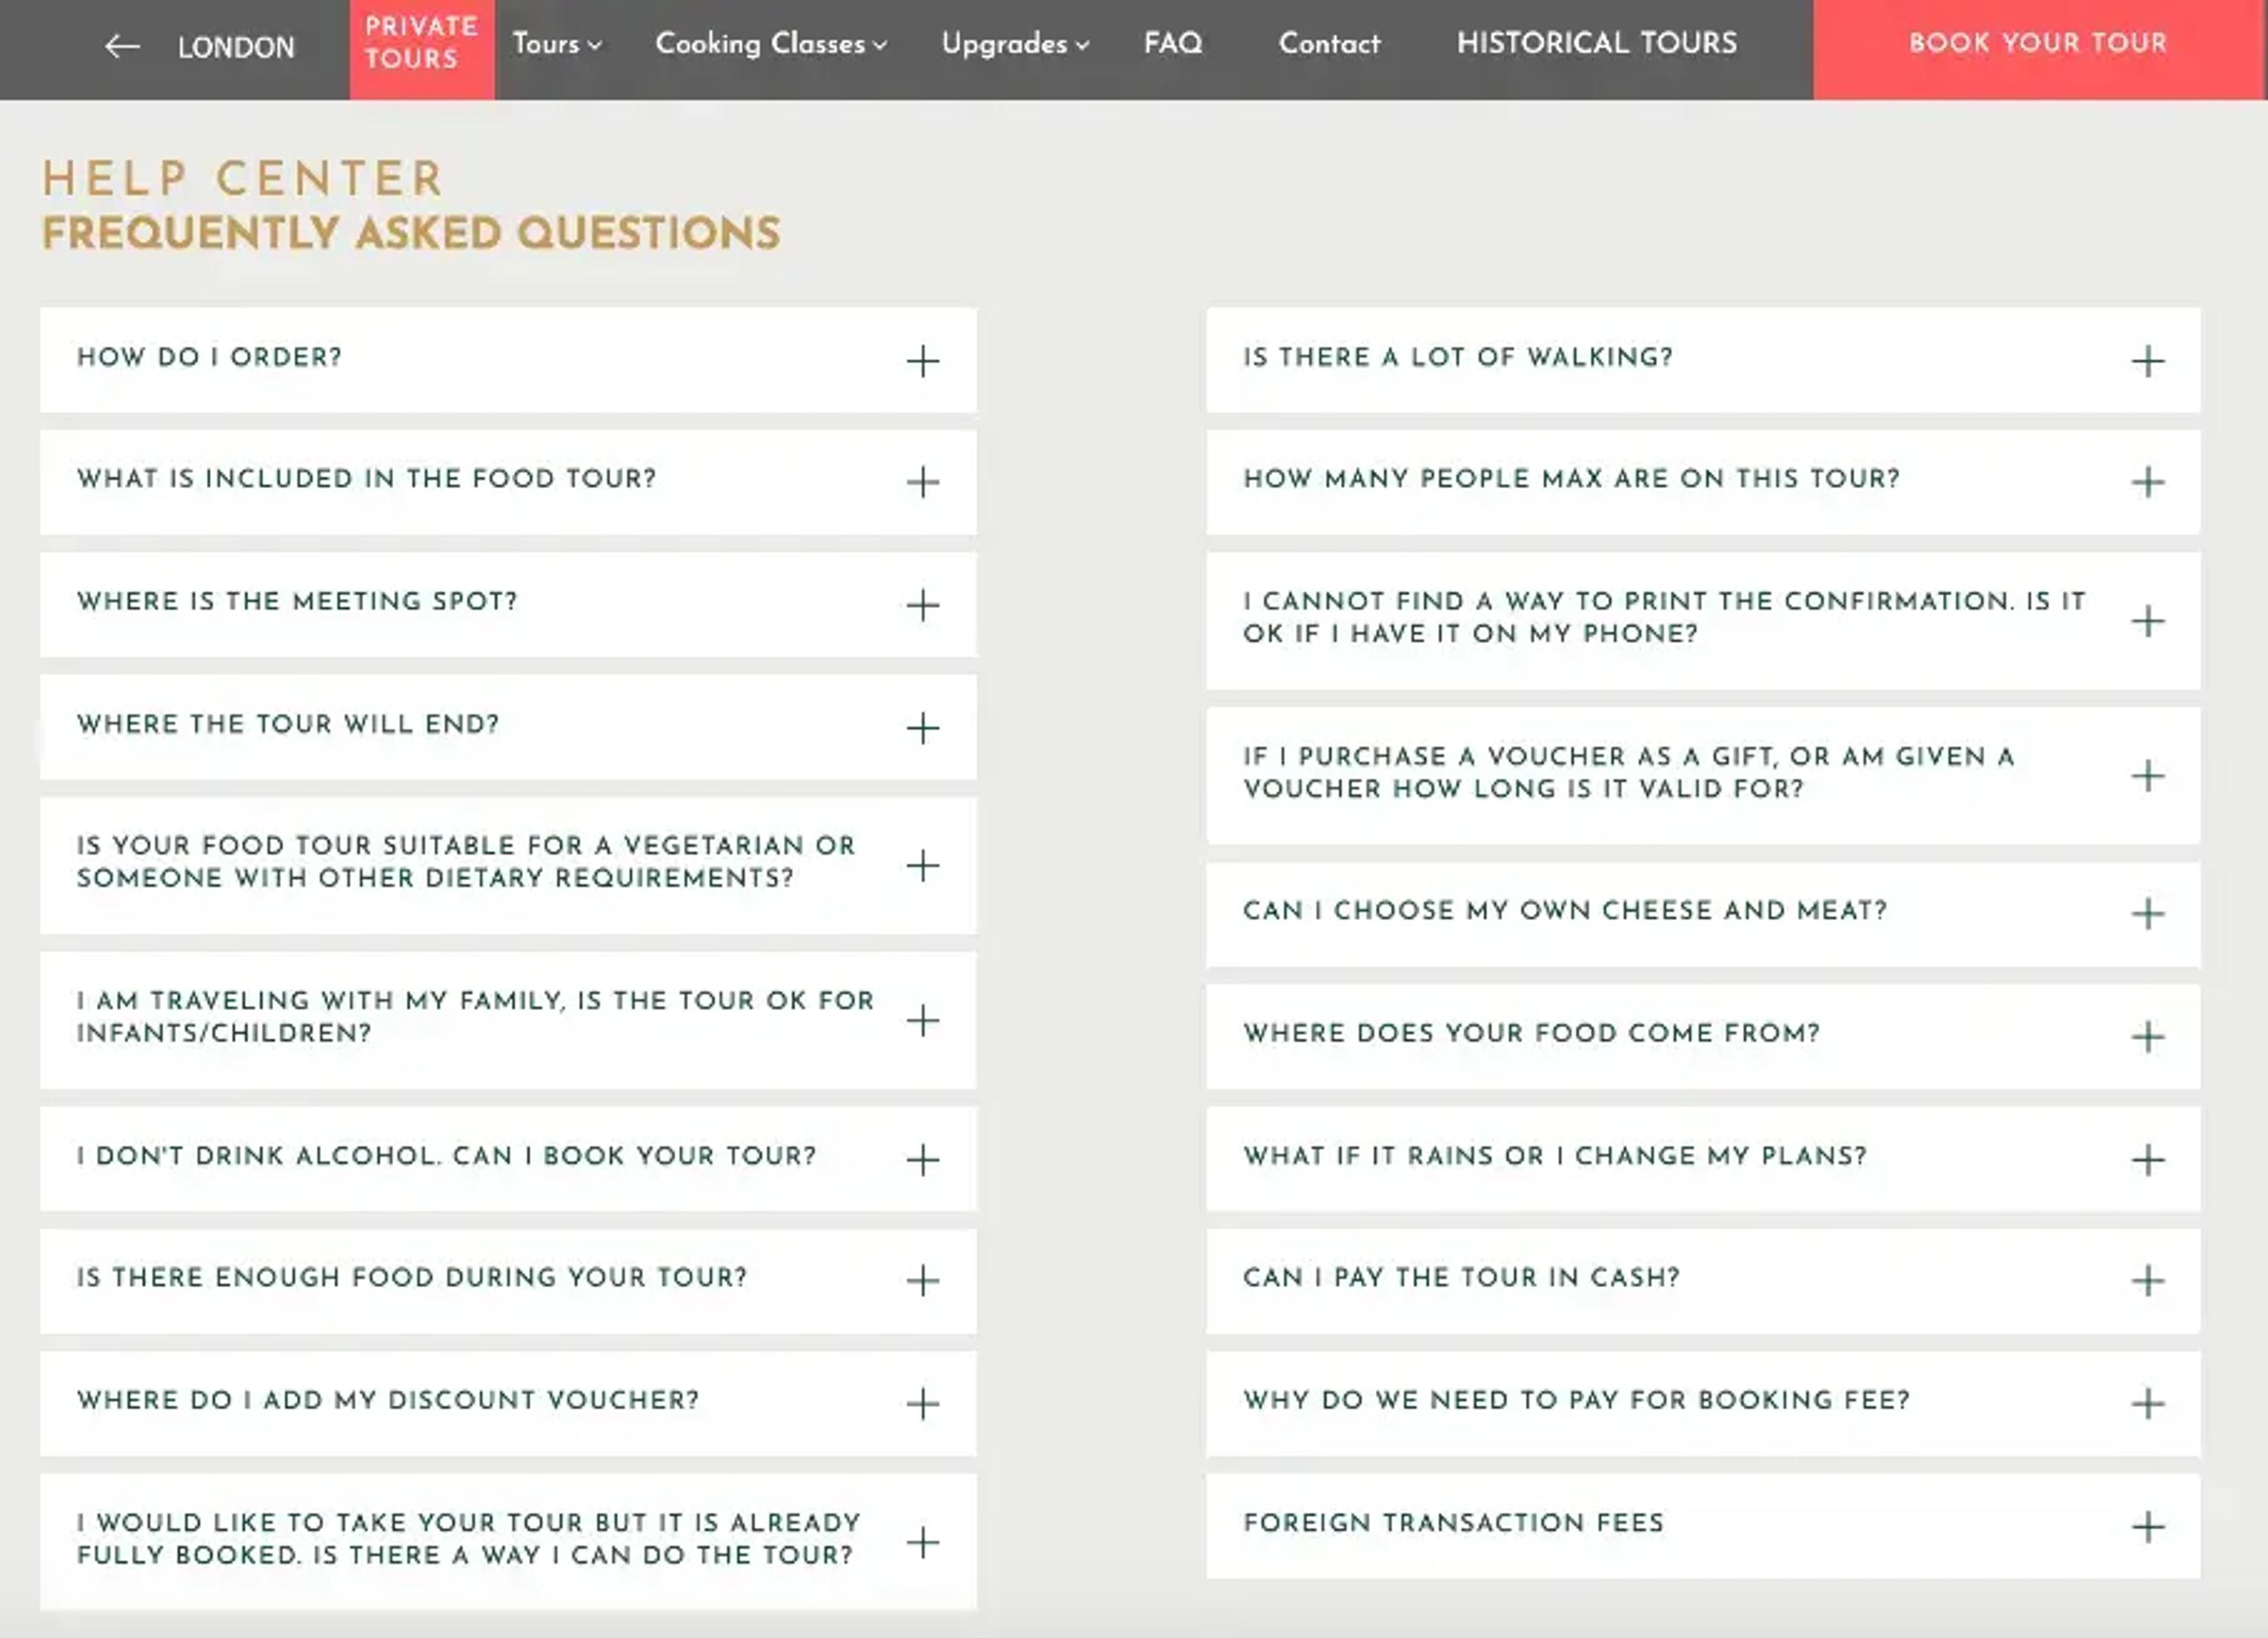Viewport: 2268px width, 1638px height.
Task: Expand 'What if it rains or I change my plans?'
Action: 1703,1159
